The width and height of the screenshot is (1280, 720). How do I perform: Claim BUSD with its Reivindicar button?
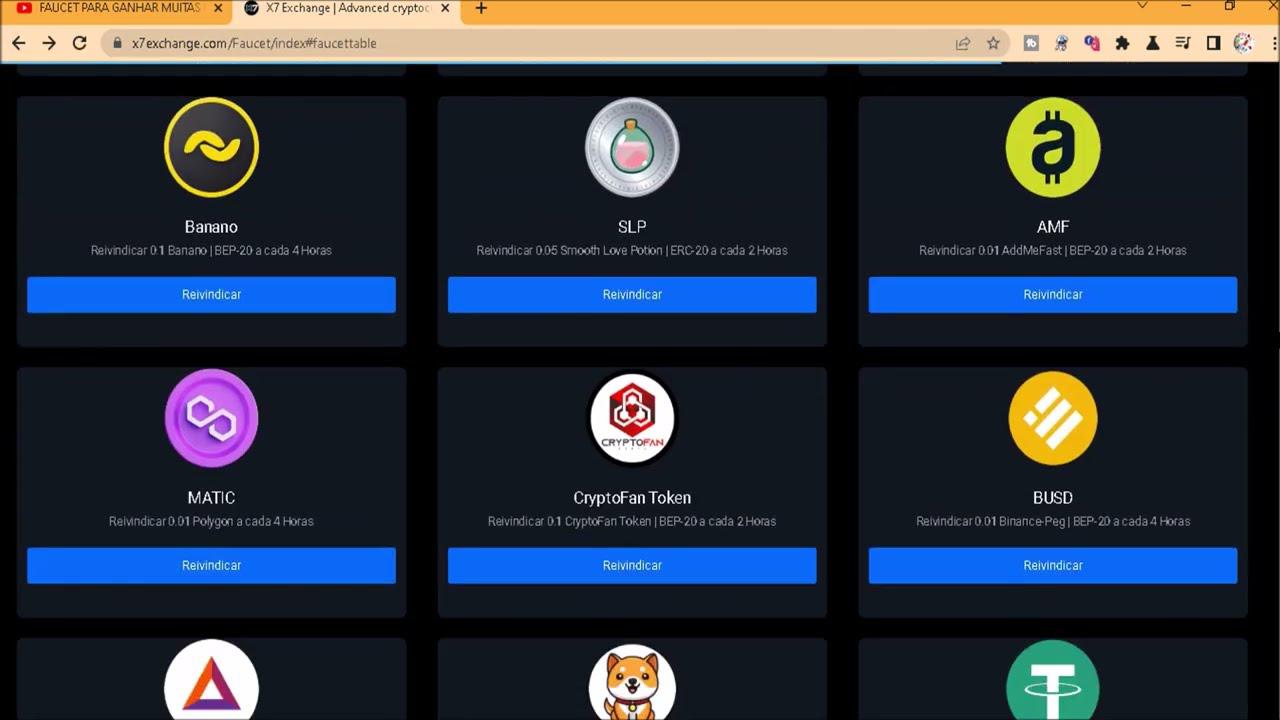tap(1052, 565)
